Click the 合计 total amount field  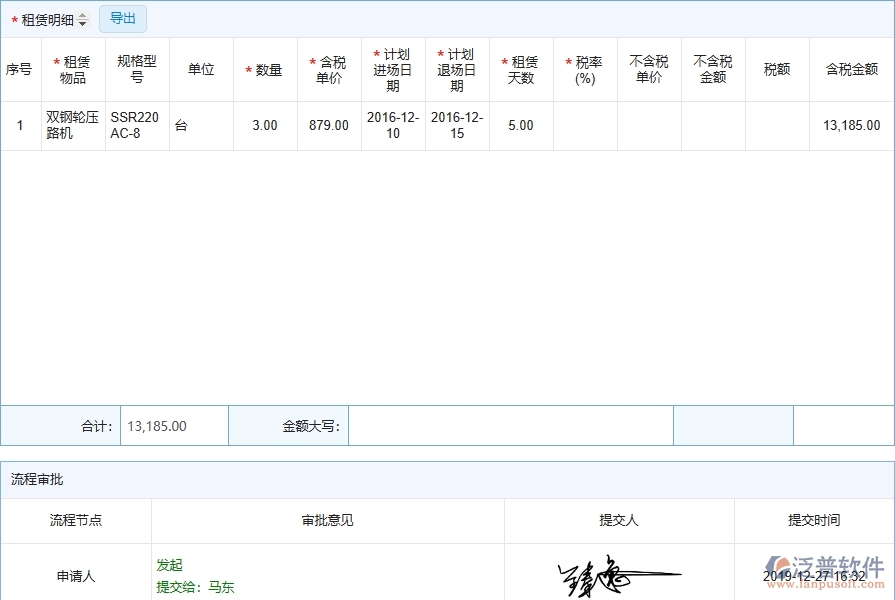coord(172,425)
